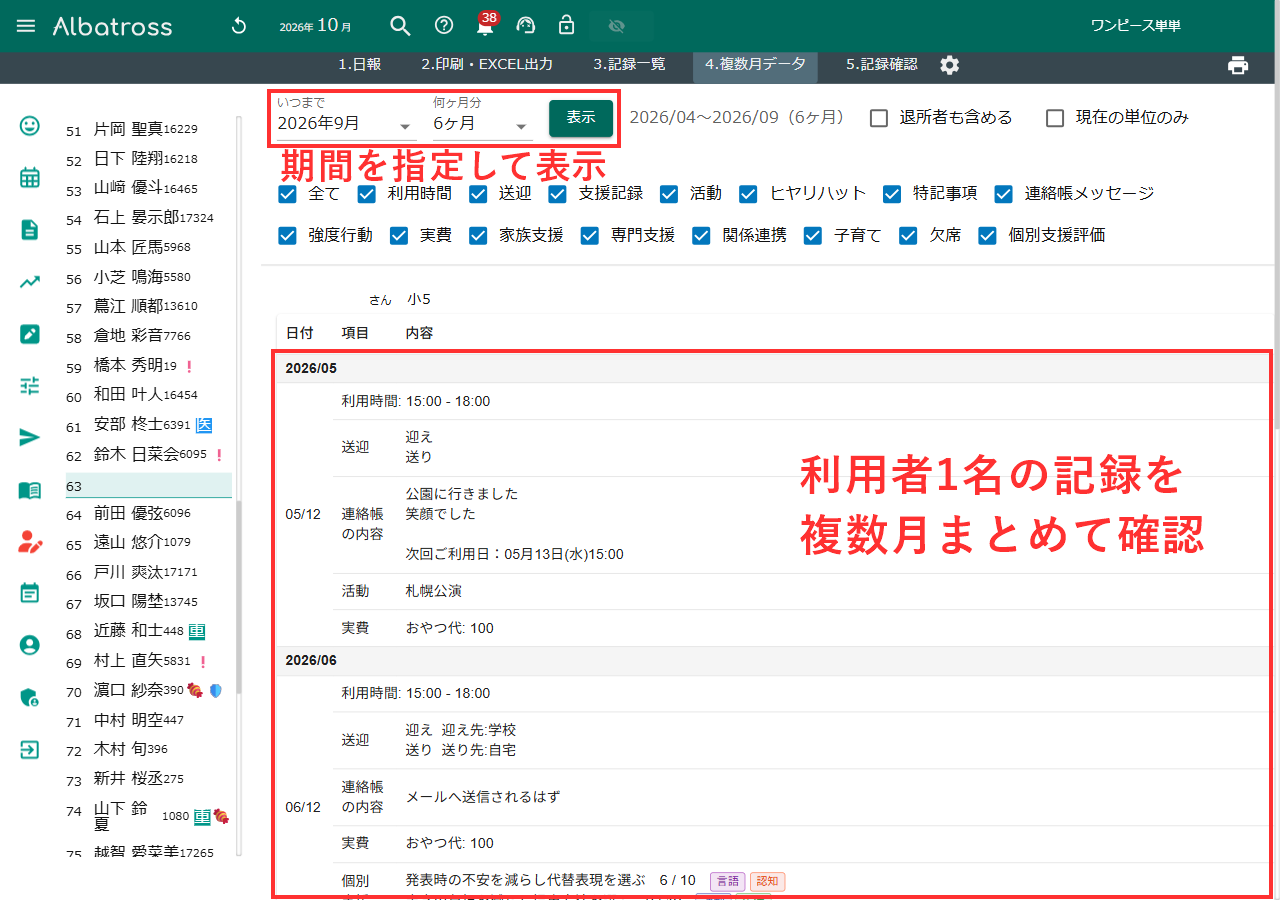Uncheck the ヒヤリハット checkbox
1280x900 pixels.
click(x=749, y=194)
